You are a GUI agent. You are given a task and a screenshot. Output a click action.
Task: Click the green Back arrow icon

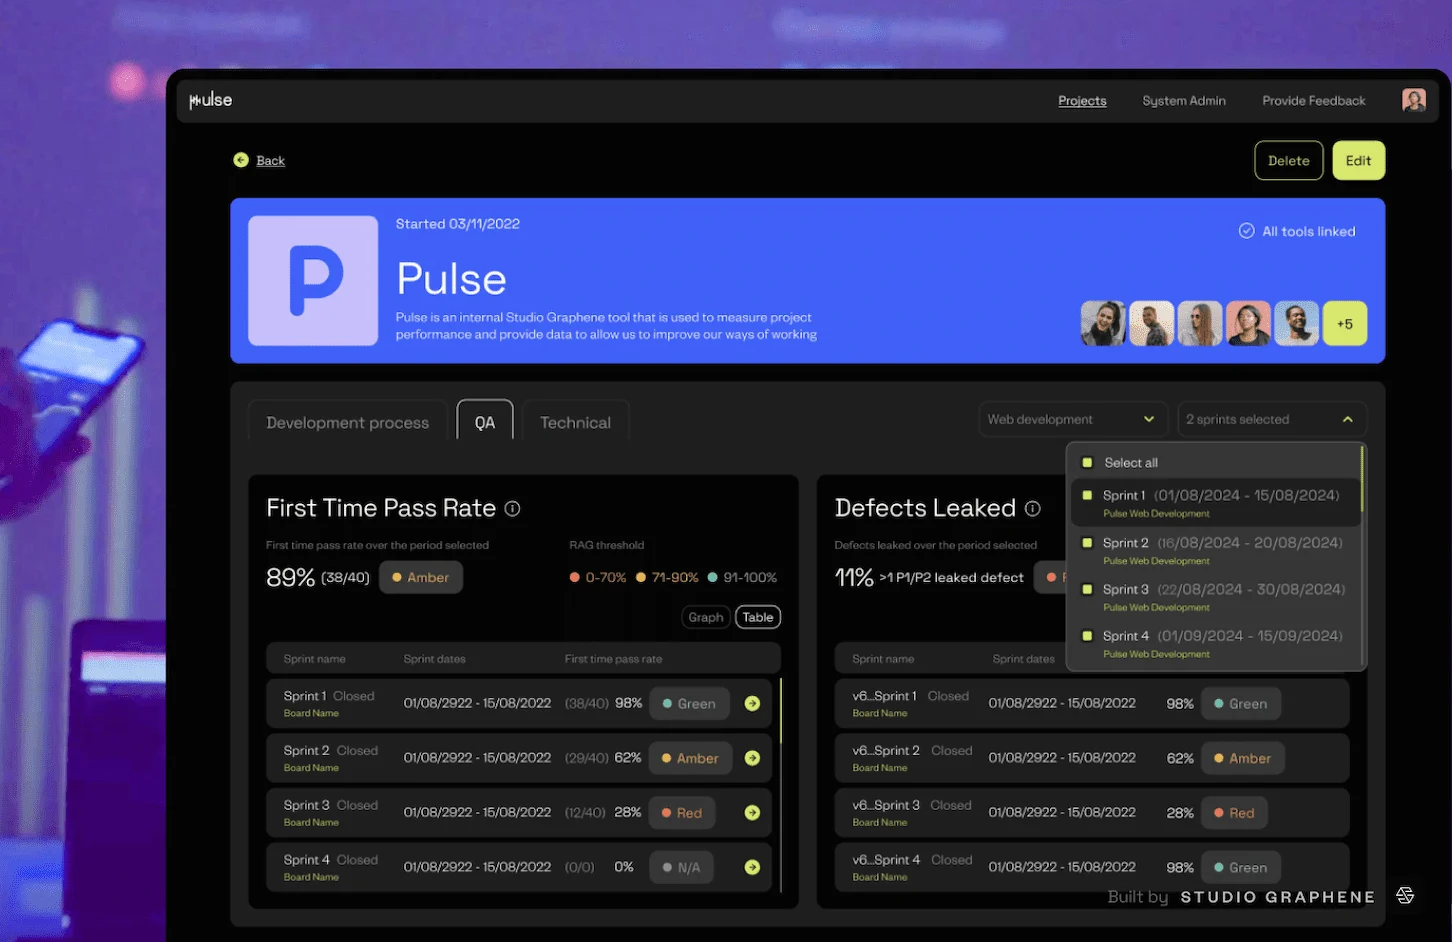point(241,160)
